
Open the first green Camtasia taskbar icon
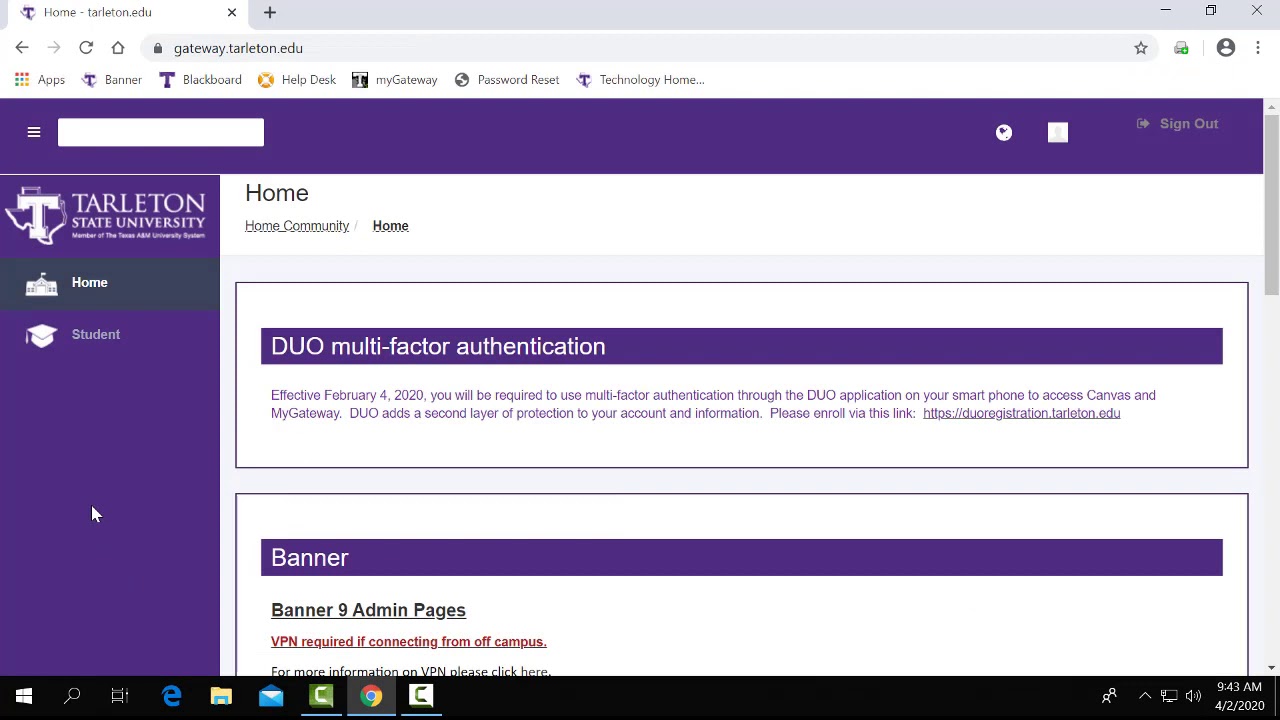point(321,696)
